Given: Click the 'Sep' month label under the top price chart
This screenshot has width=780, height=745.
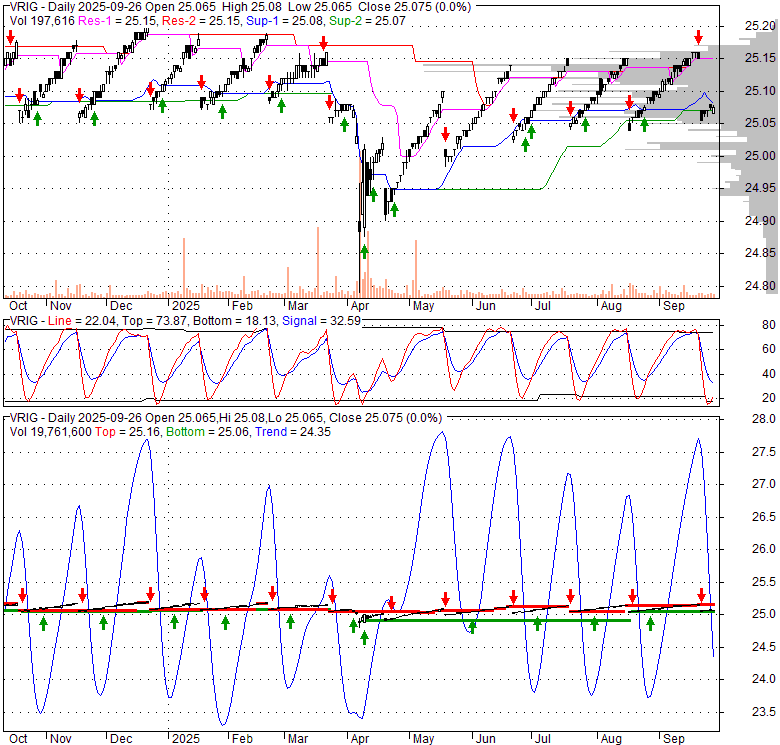Looking at the screenshot, I should (x=674, y=306).
